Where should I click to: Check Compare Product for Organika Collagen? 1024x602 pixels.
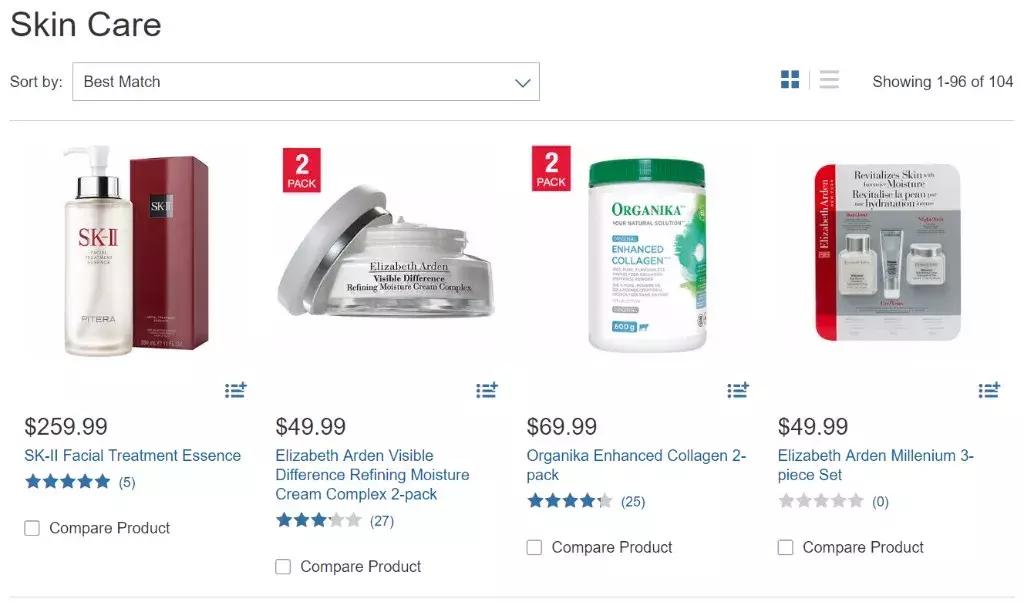point(534,547)
